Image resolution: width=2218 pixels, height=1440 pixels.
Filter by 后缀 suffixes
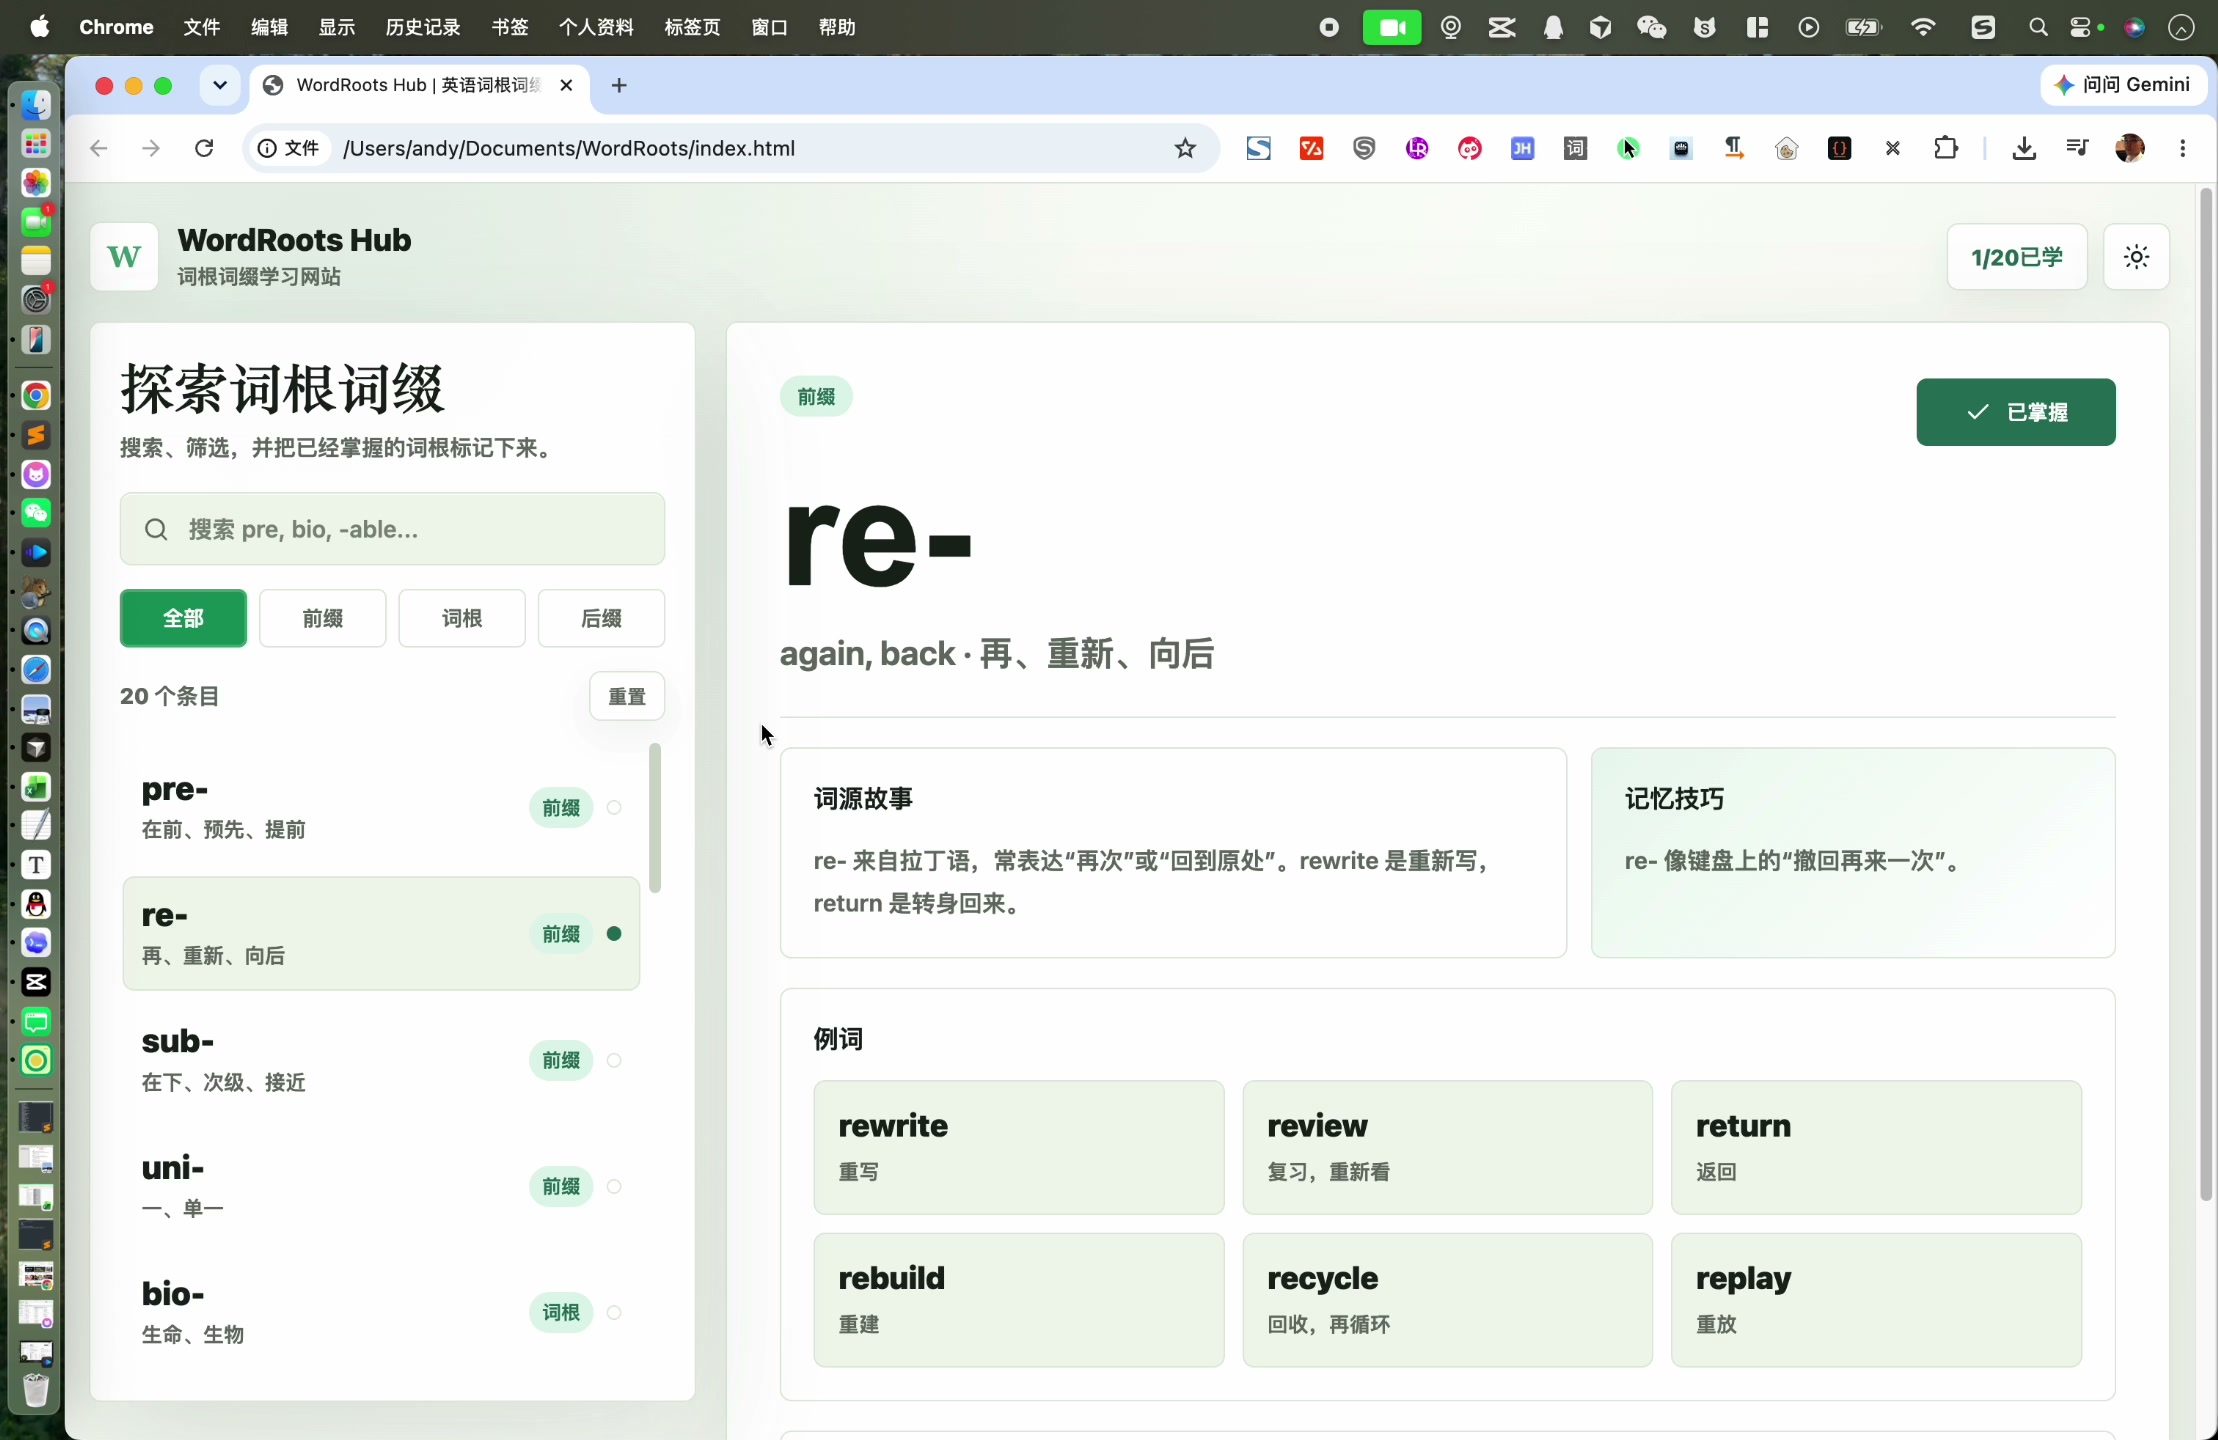point(601,618)
